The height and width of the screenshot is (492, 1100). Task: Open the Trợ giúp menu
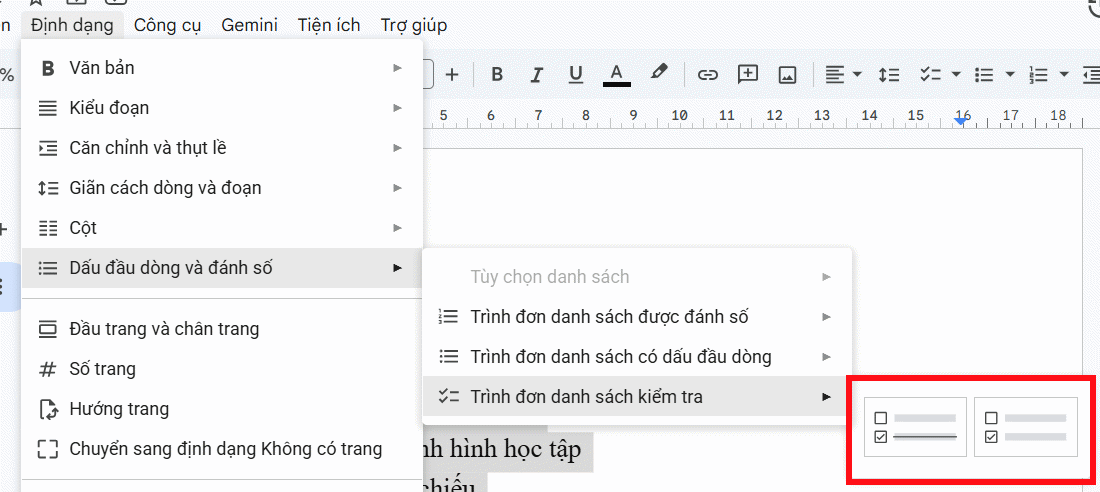point(414,25)
